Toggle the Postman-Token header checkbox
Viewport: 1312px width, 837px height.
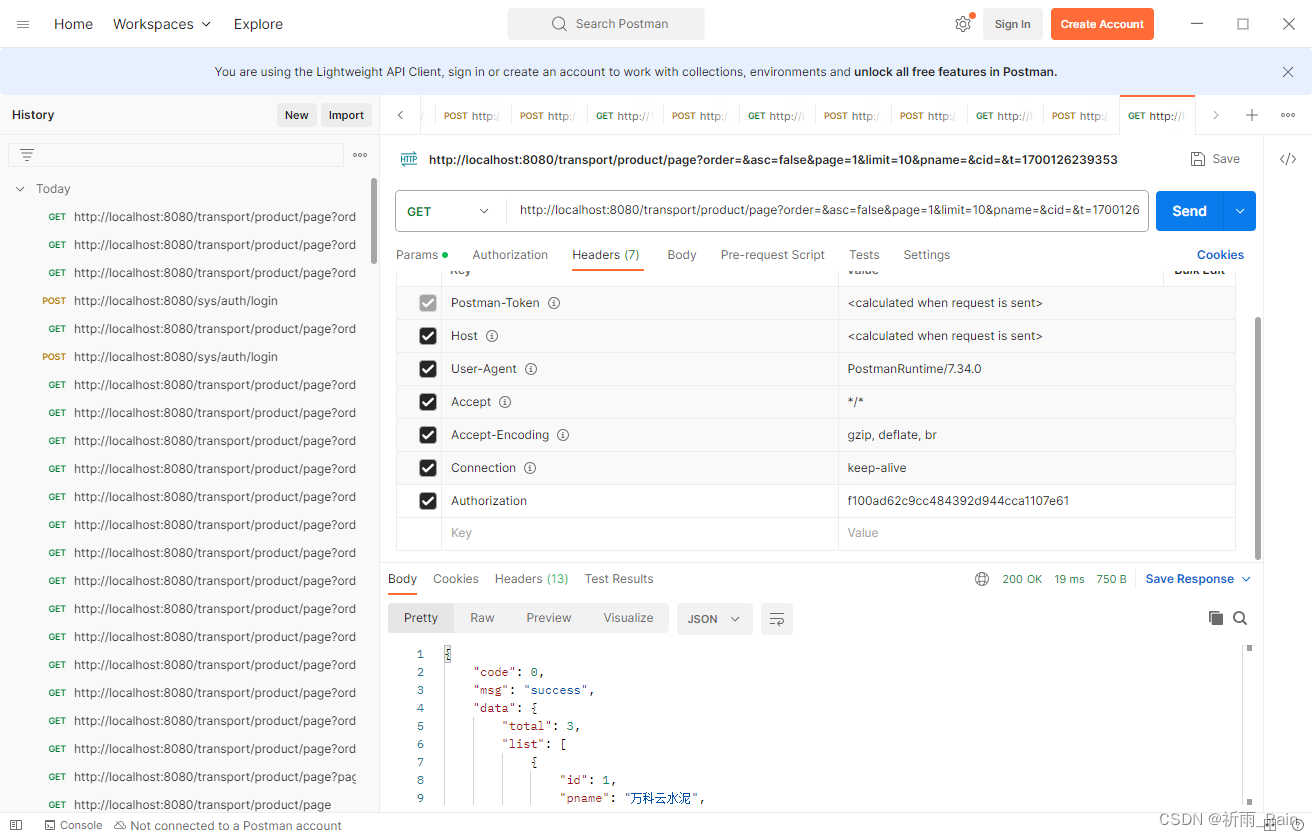[x=428, y=303]
